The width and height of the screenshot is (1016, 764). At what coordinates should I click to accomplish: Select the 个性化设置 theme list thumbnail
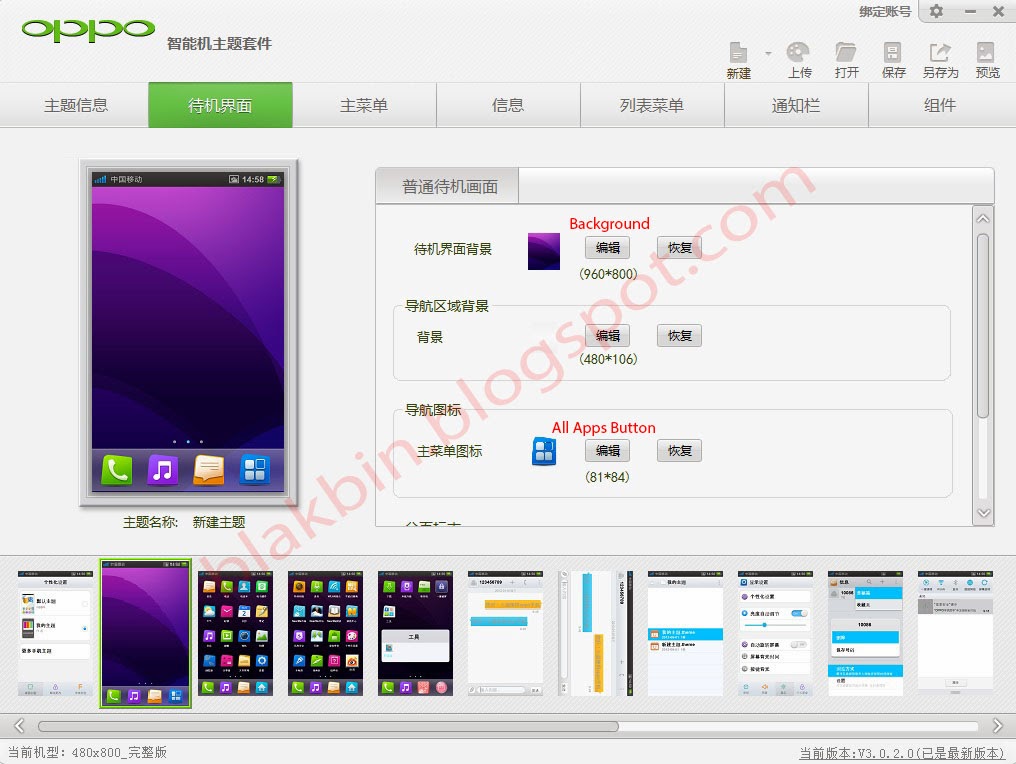55,633
